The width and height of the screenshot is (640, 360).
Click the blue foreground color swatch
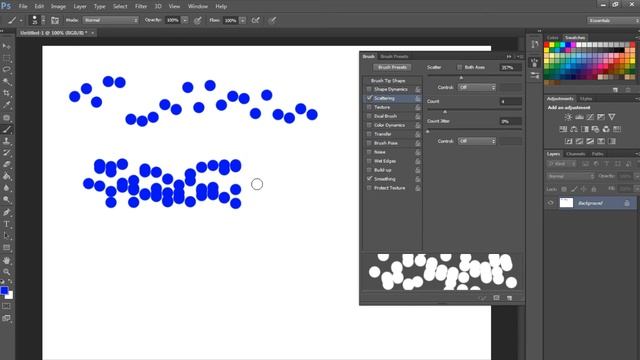coord(4,291)
